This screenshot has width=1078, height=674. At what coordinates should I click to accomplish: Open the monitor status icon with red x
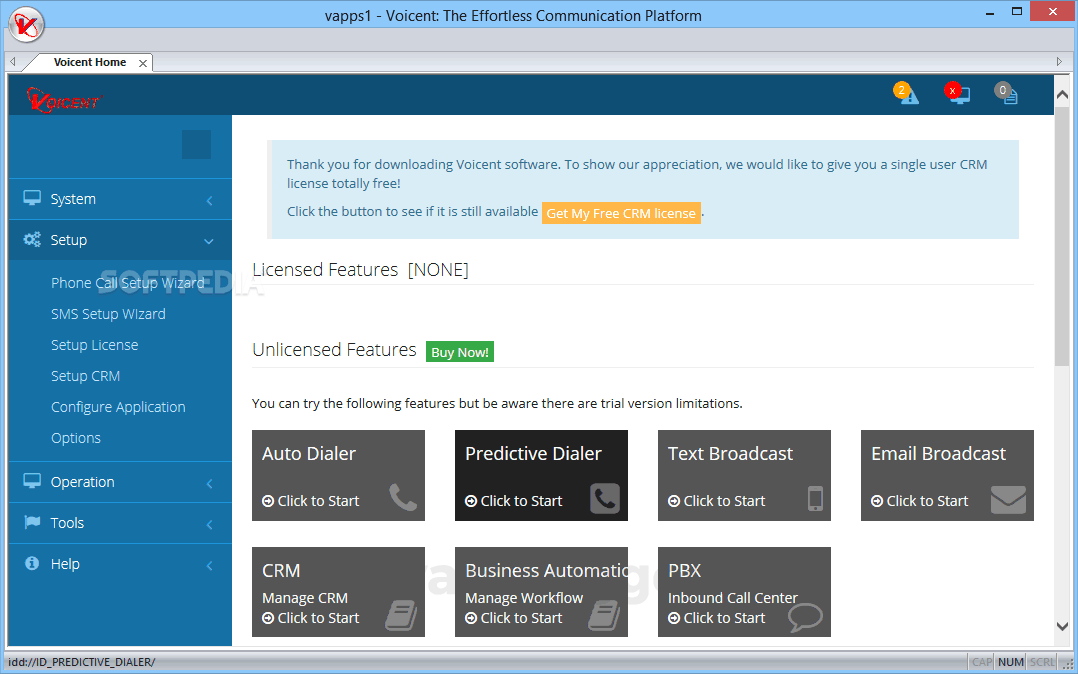tap(957, 94)
